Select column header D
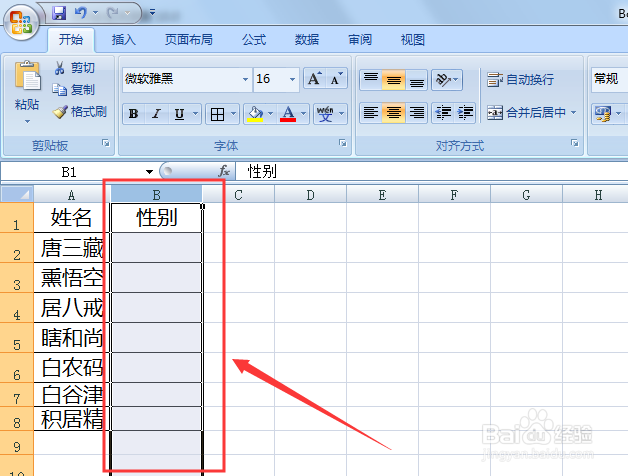 click(310, 195)
